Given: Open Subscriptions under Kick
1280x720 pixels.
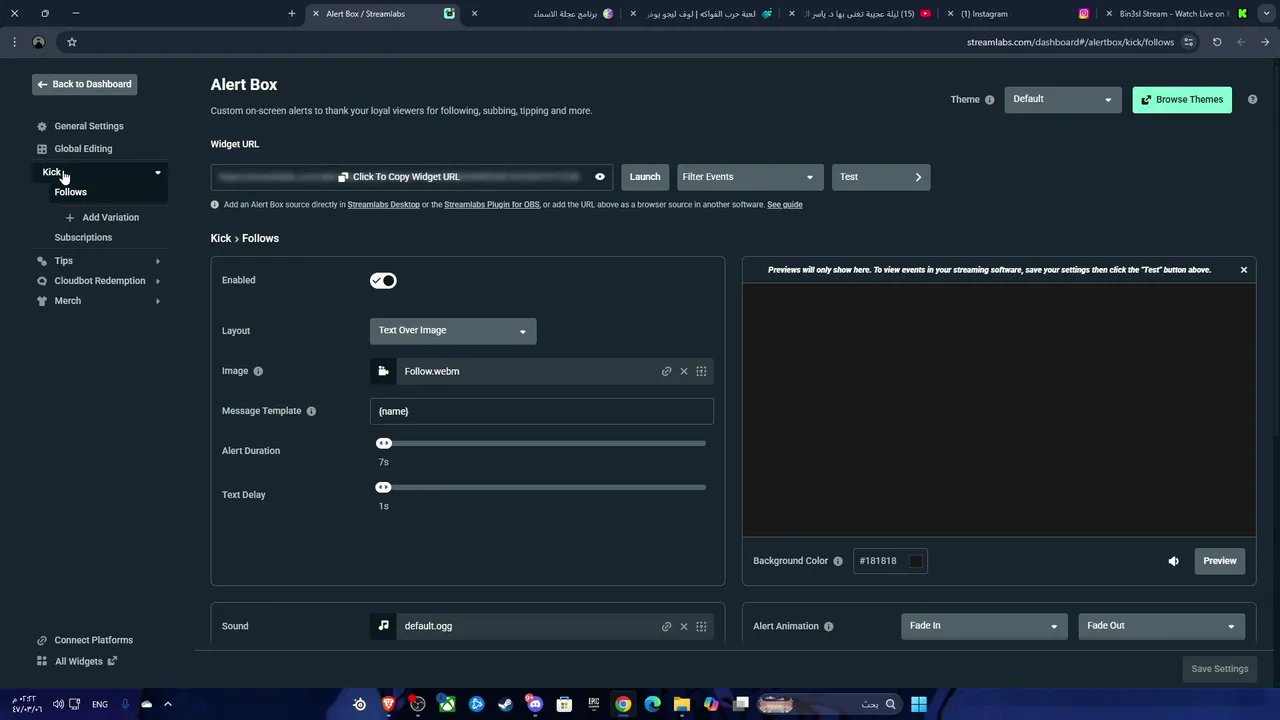Looking at the screenshot, I should pyautogui.click(x=83, y=238).
